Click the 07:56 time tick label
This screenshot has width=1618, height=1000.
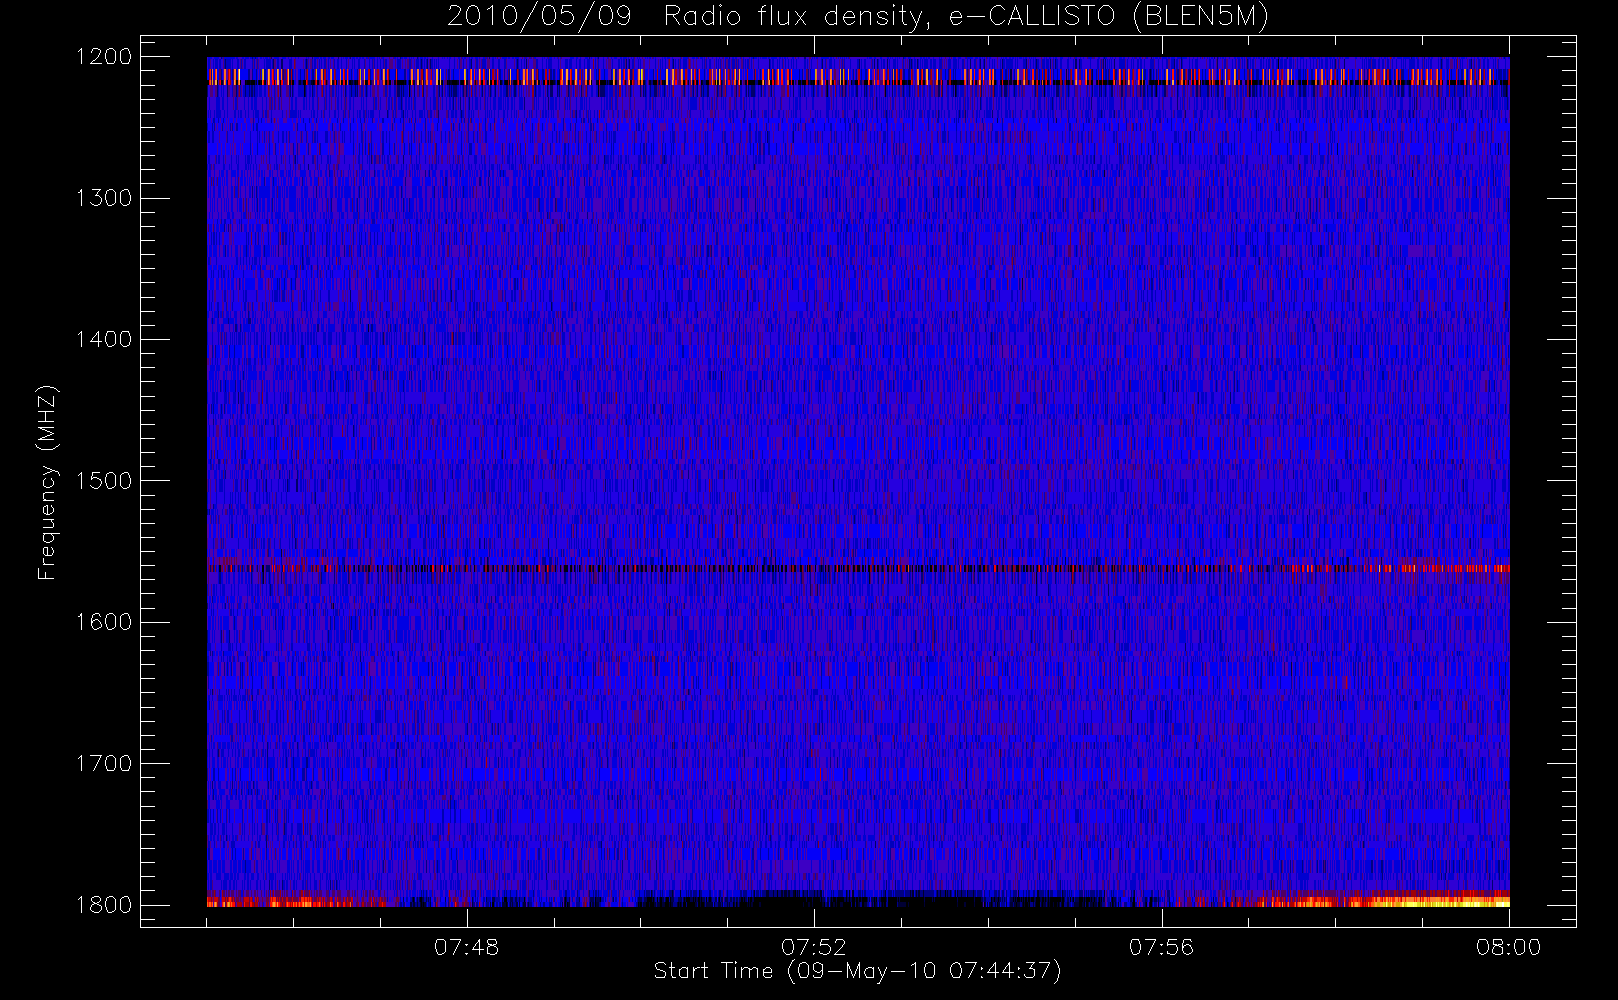point(1161,947)
